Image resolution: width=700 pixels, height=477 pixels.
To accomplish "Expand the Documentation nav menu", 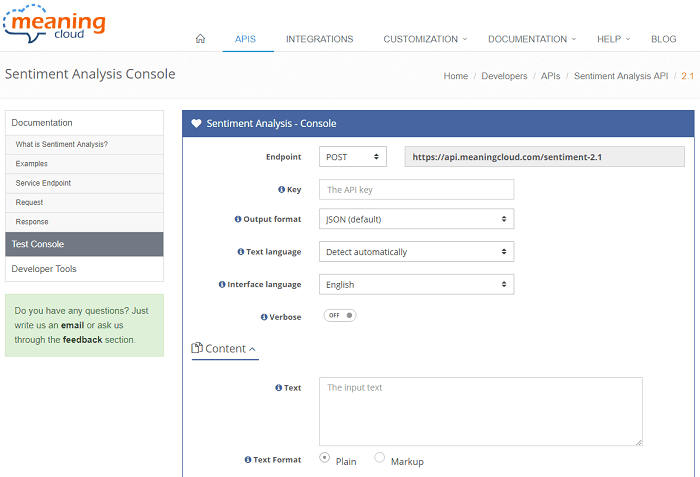I will 532,39.
